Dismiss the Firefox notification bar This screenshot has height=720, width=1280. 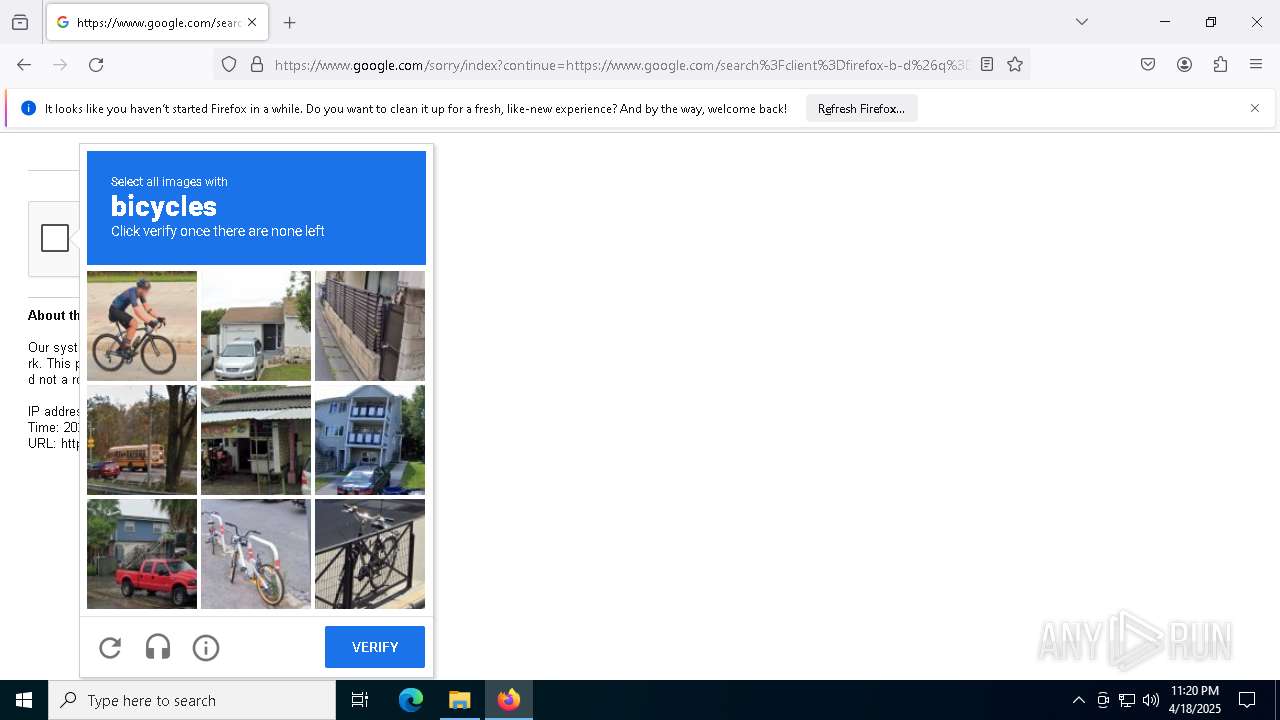pyautogui.click(x=1255, y=108)
